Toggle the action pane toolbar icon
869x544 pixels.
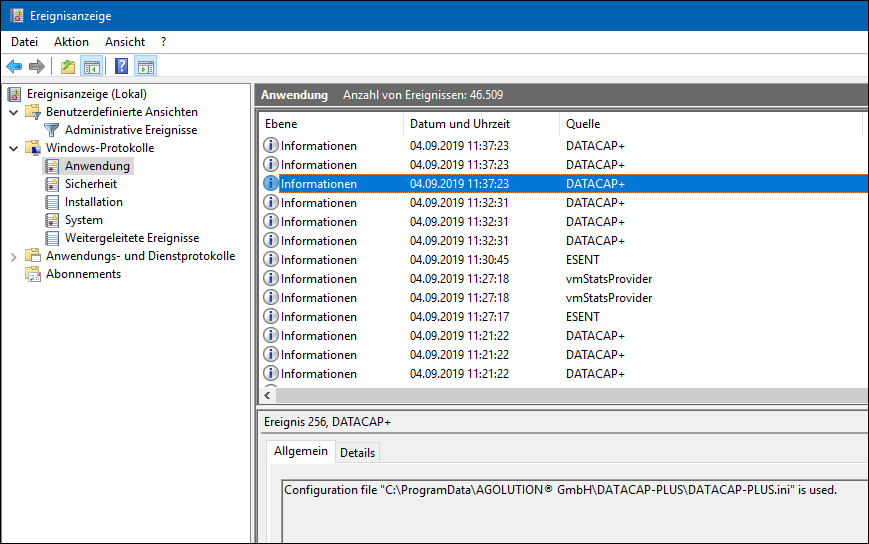pos(146,67)
